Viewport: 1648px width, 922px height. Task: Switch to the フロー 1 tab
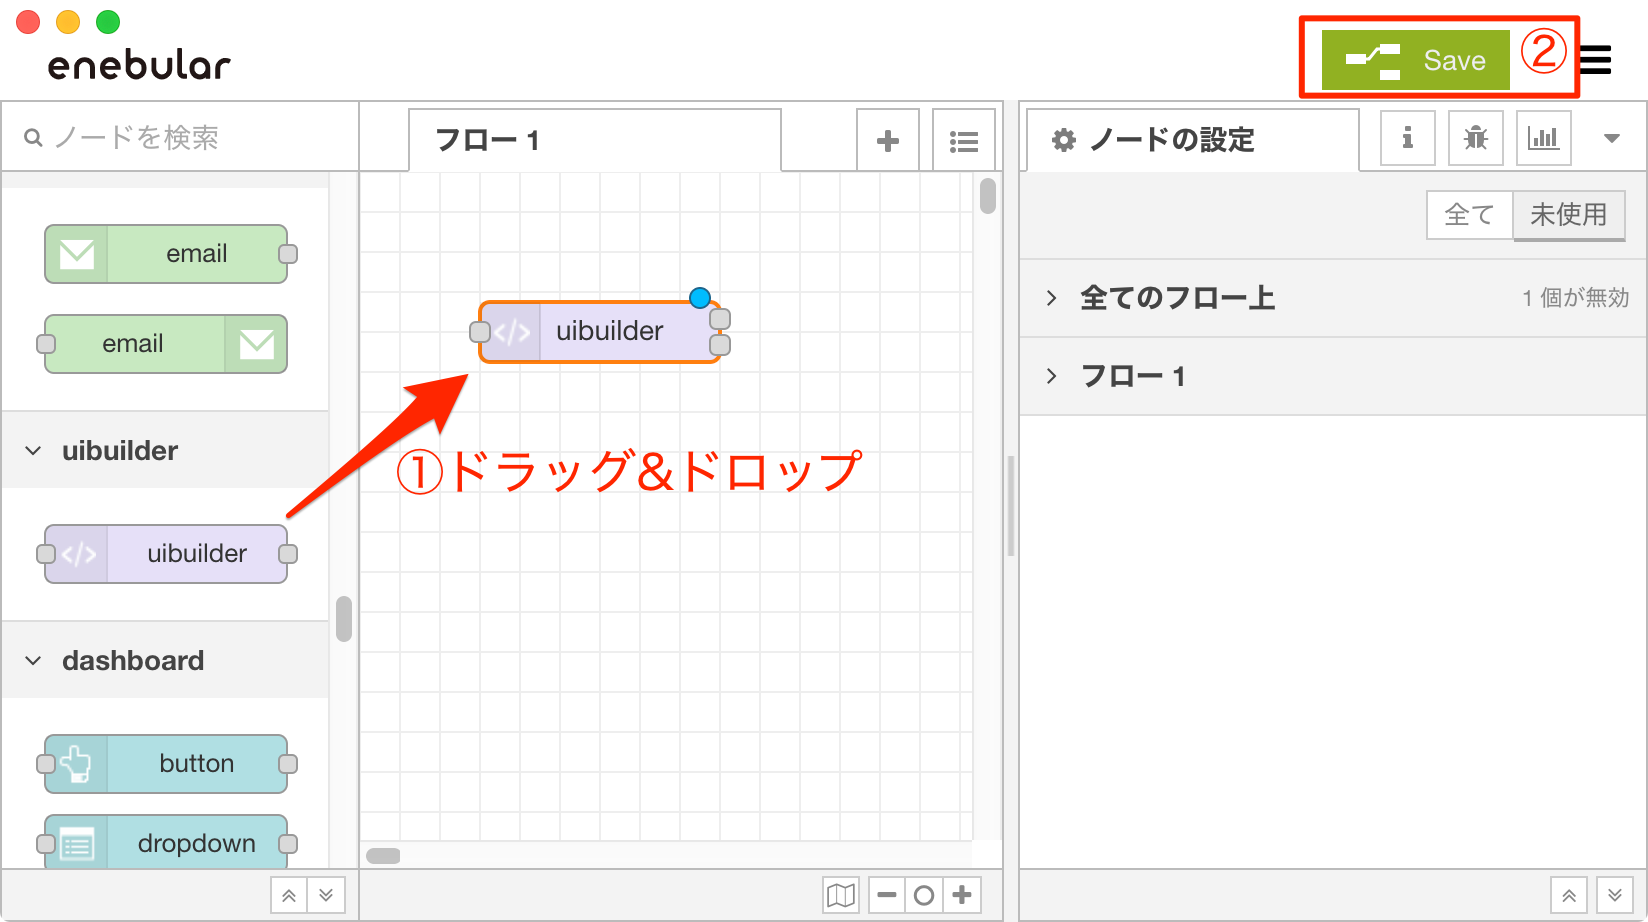[489, 140]
